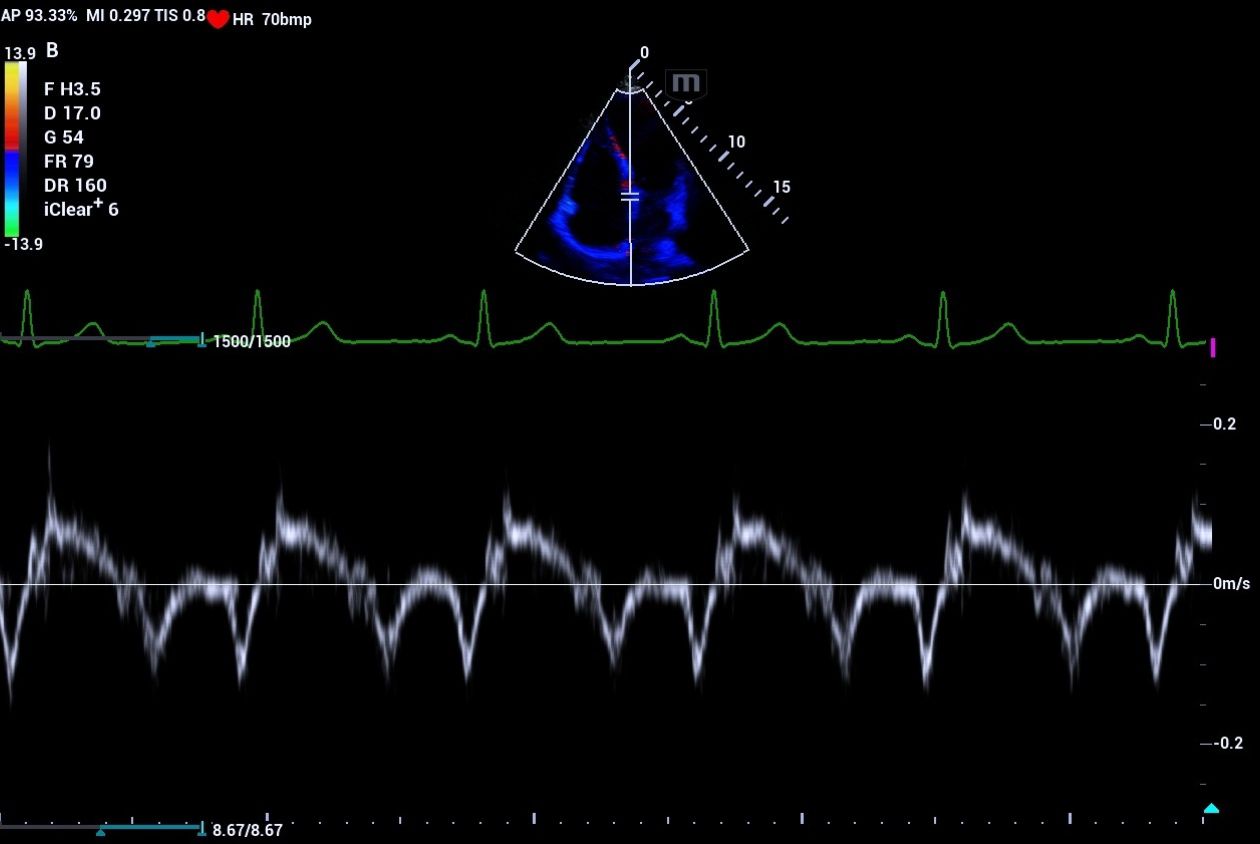Click the focus position marker on the depth ruler
Screen dimensions: 1260x844
tap(630, 196)
